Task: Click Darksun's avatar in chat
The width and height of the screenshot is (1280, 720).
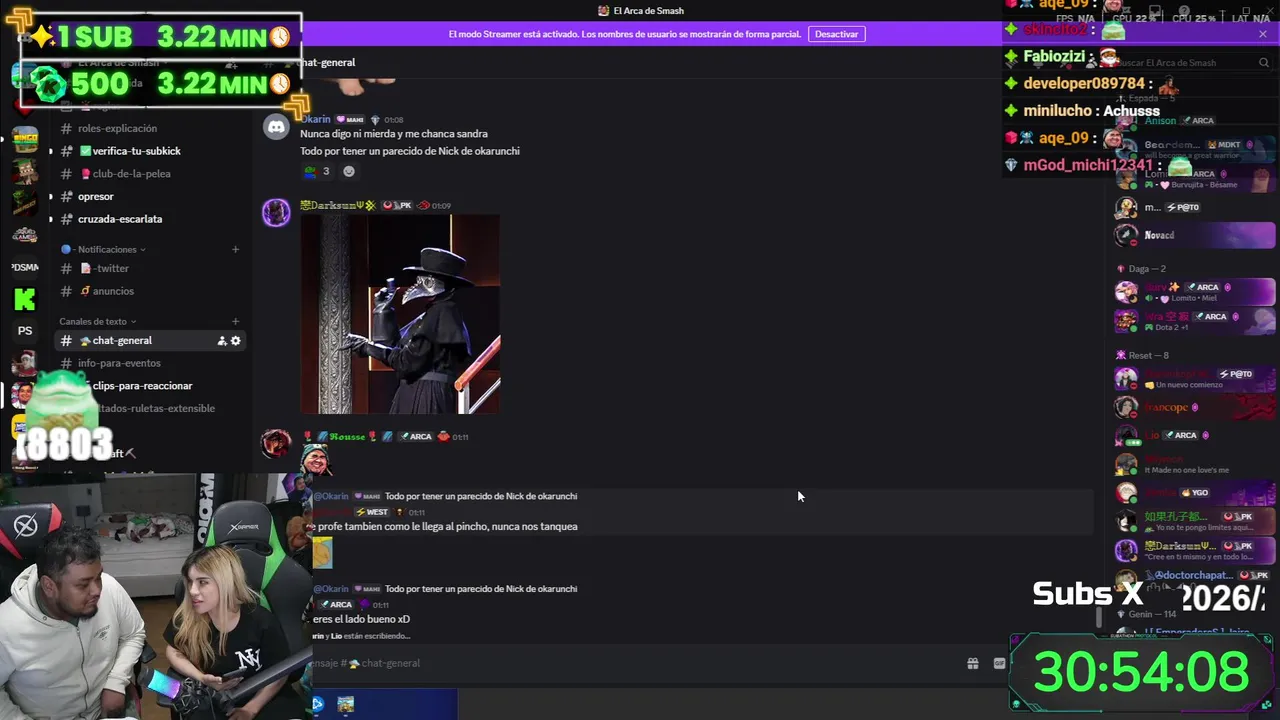Action: click(x=276, y=212)
